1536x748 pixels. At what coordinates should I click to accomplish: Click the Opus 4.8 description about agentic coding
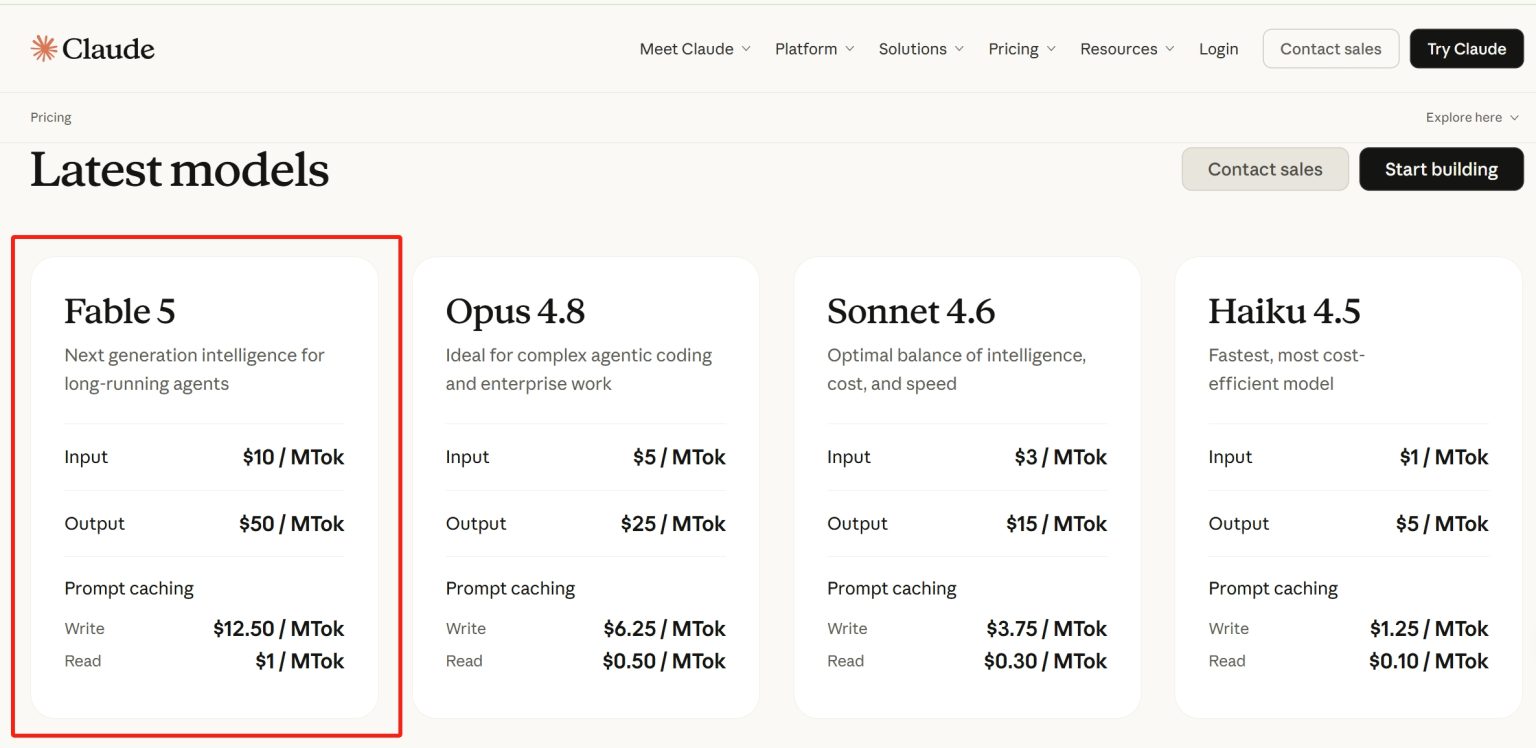[578, 369]
